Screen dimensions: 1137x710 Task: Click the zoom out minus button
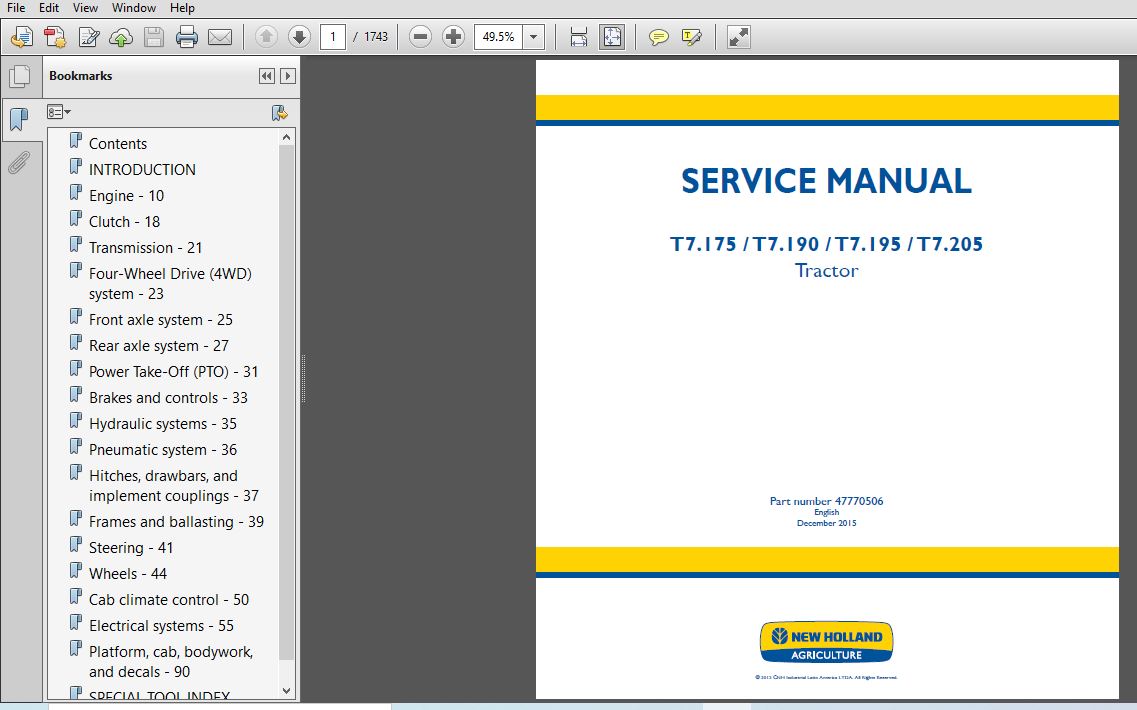pos(420,36)
